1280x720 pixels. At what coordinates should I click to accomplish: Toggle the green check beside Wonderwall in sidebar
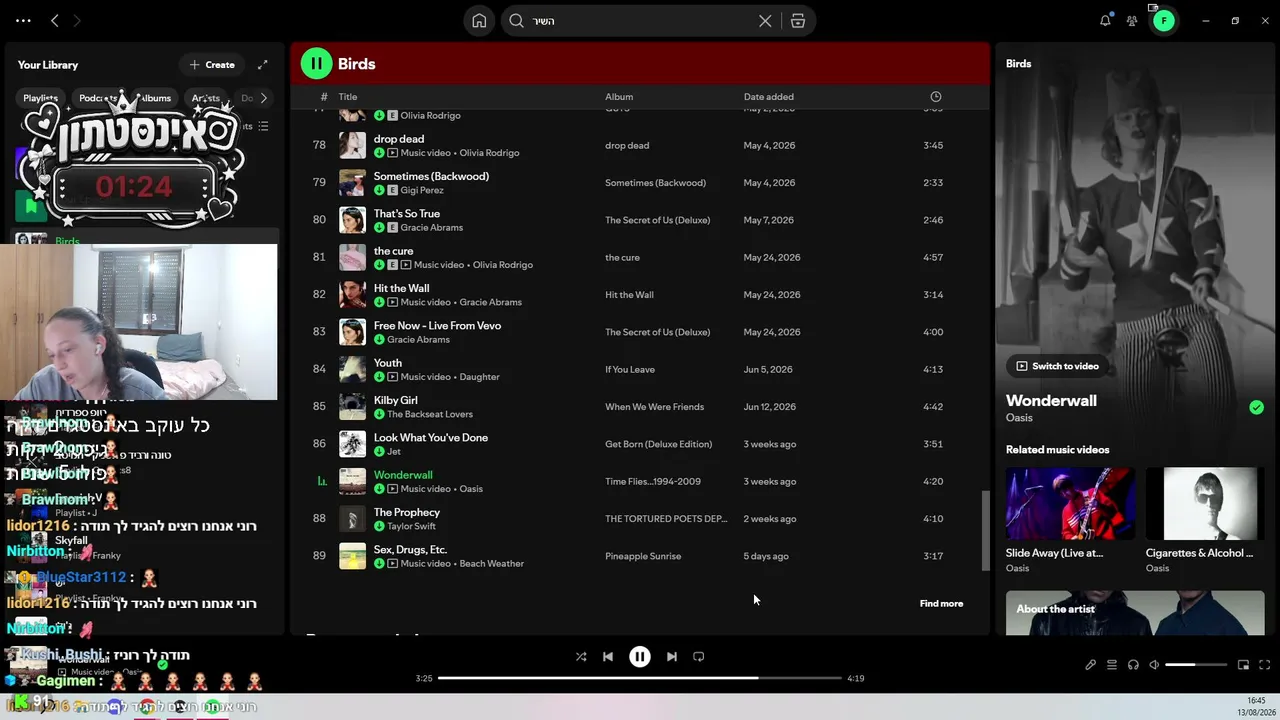tap(1256, 407)
